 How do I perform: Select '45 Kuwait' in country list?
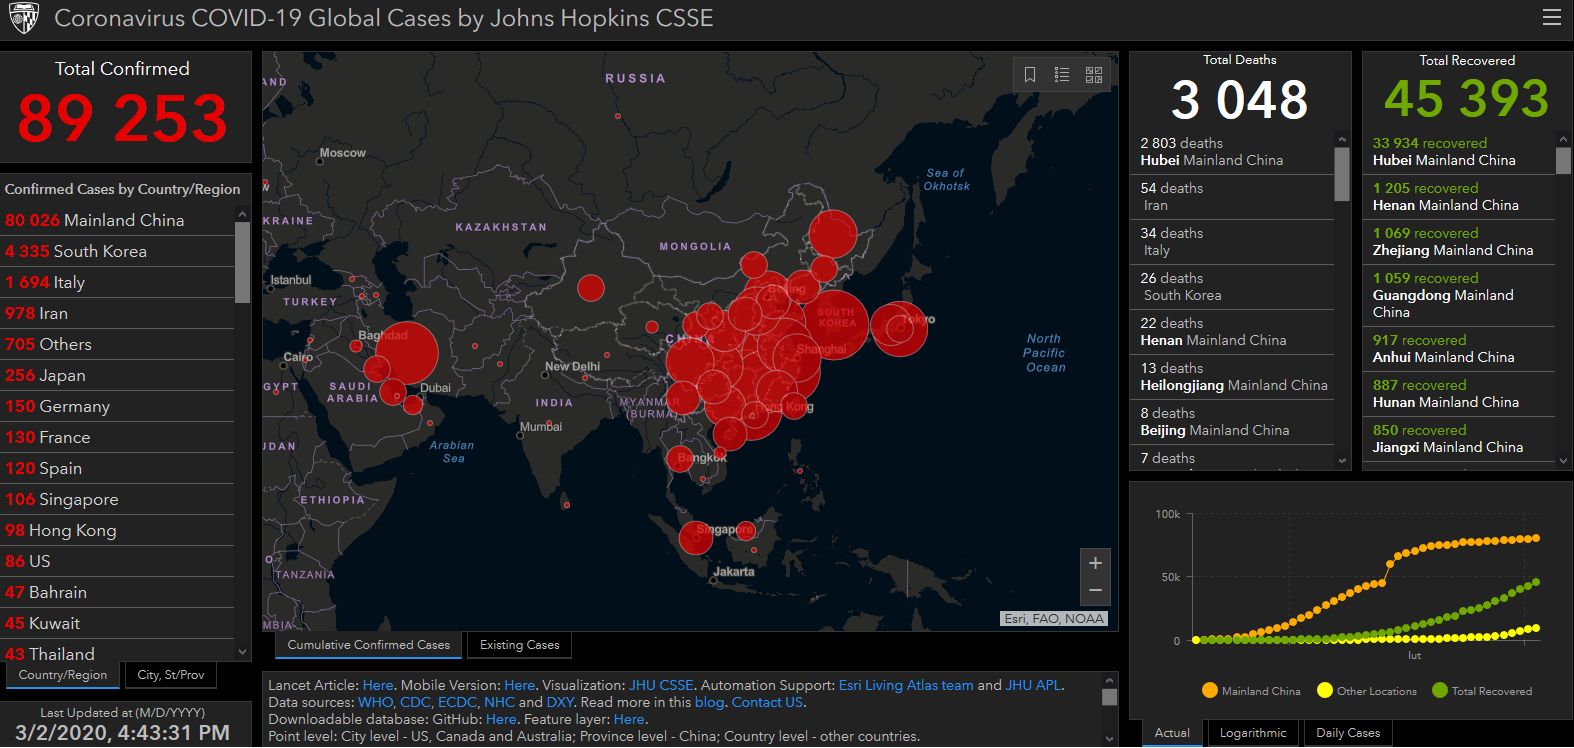point(117,623)
